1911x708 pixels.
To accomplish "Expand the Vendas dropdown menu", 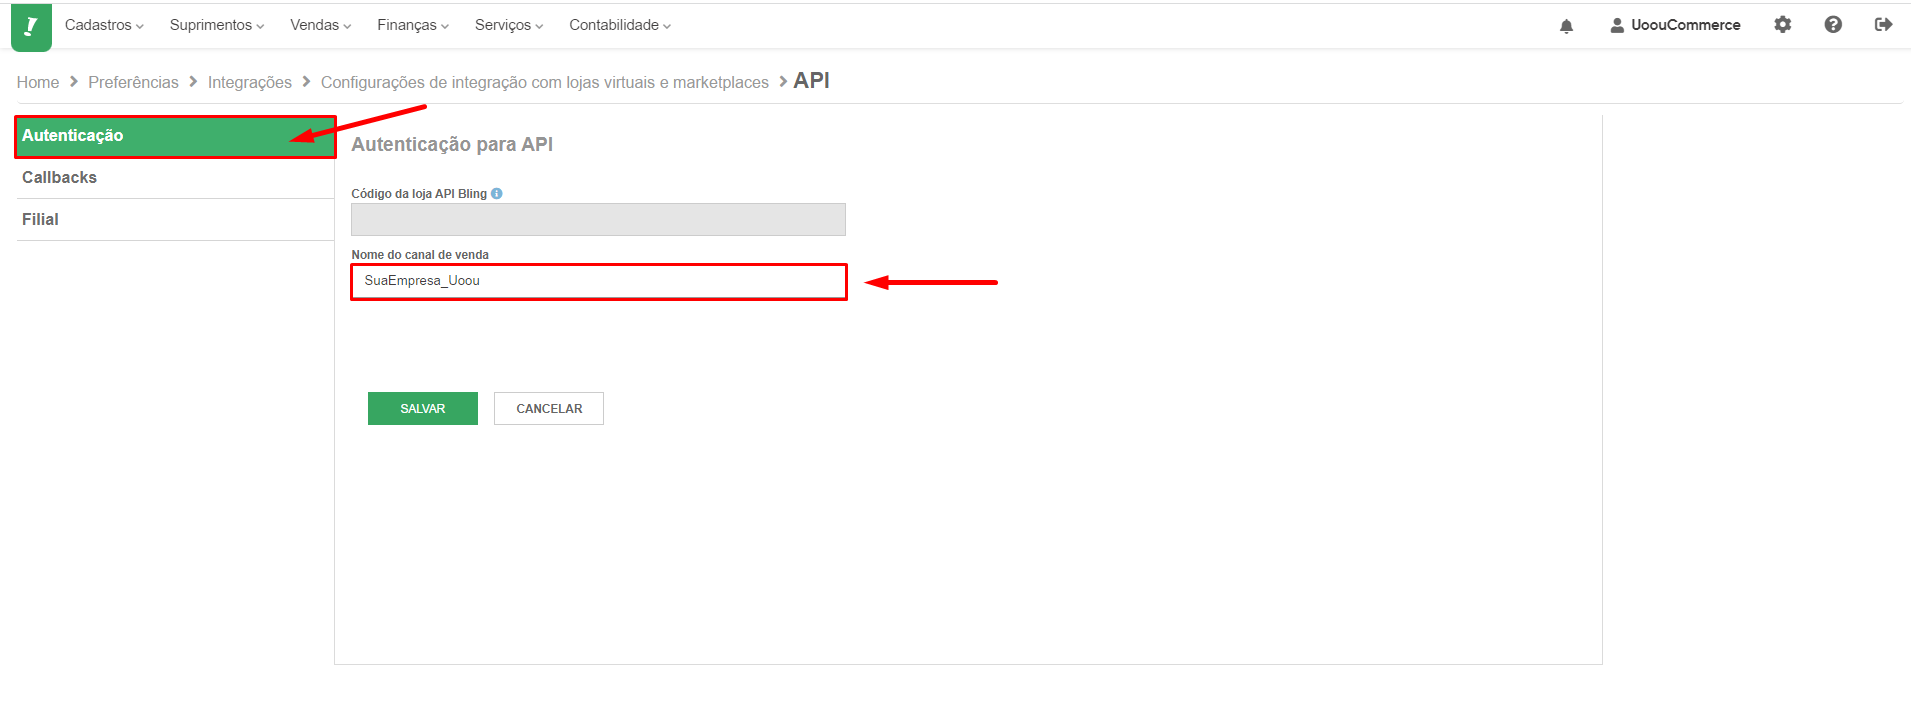I will coord(321,25).
